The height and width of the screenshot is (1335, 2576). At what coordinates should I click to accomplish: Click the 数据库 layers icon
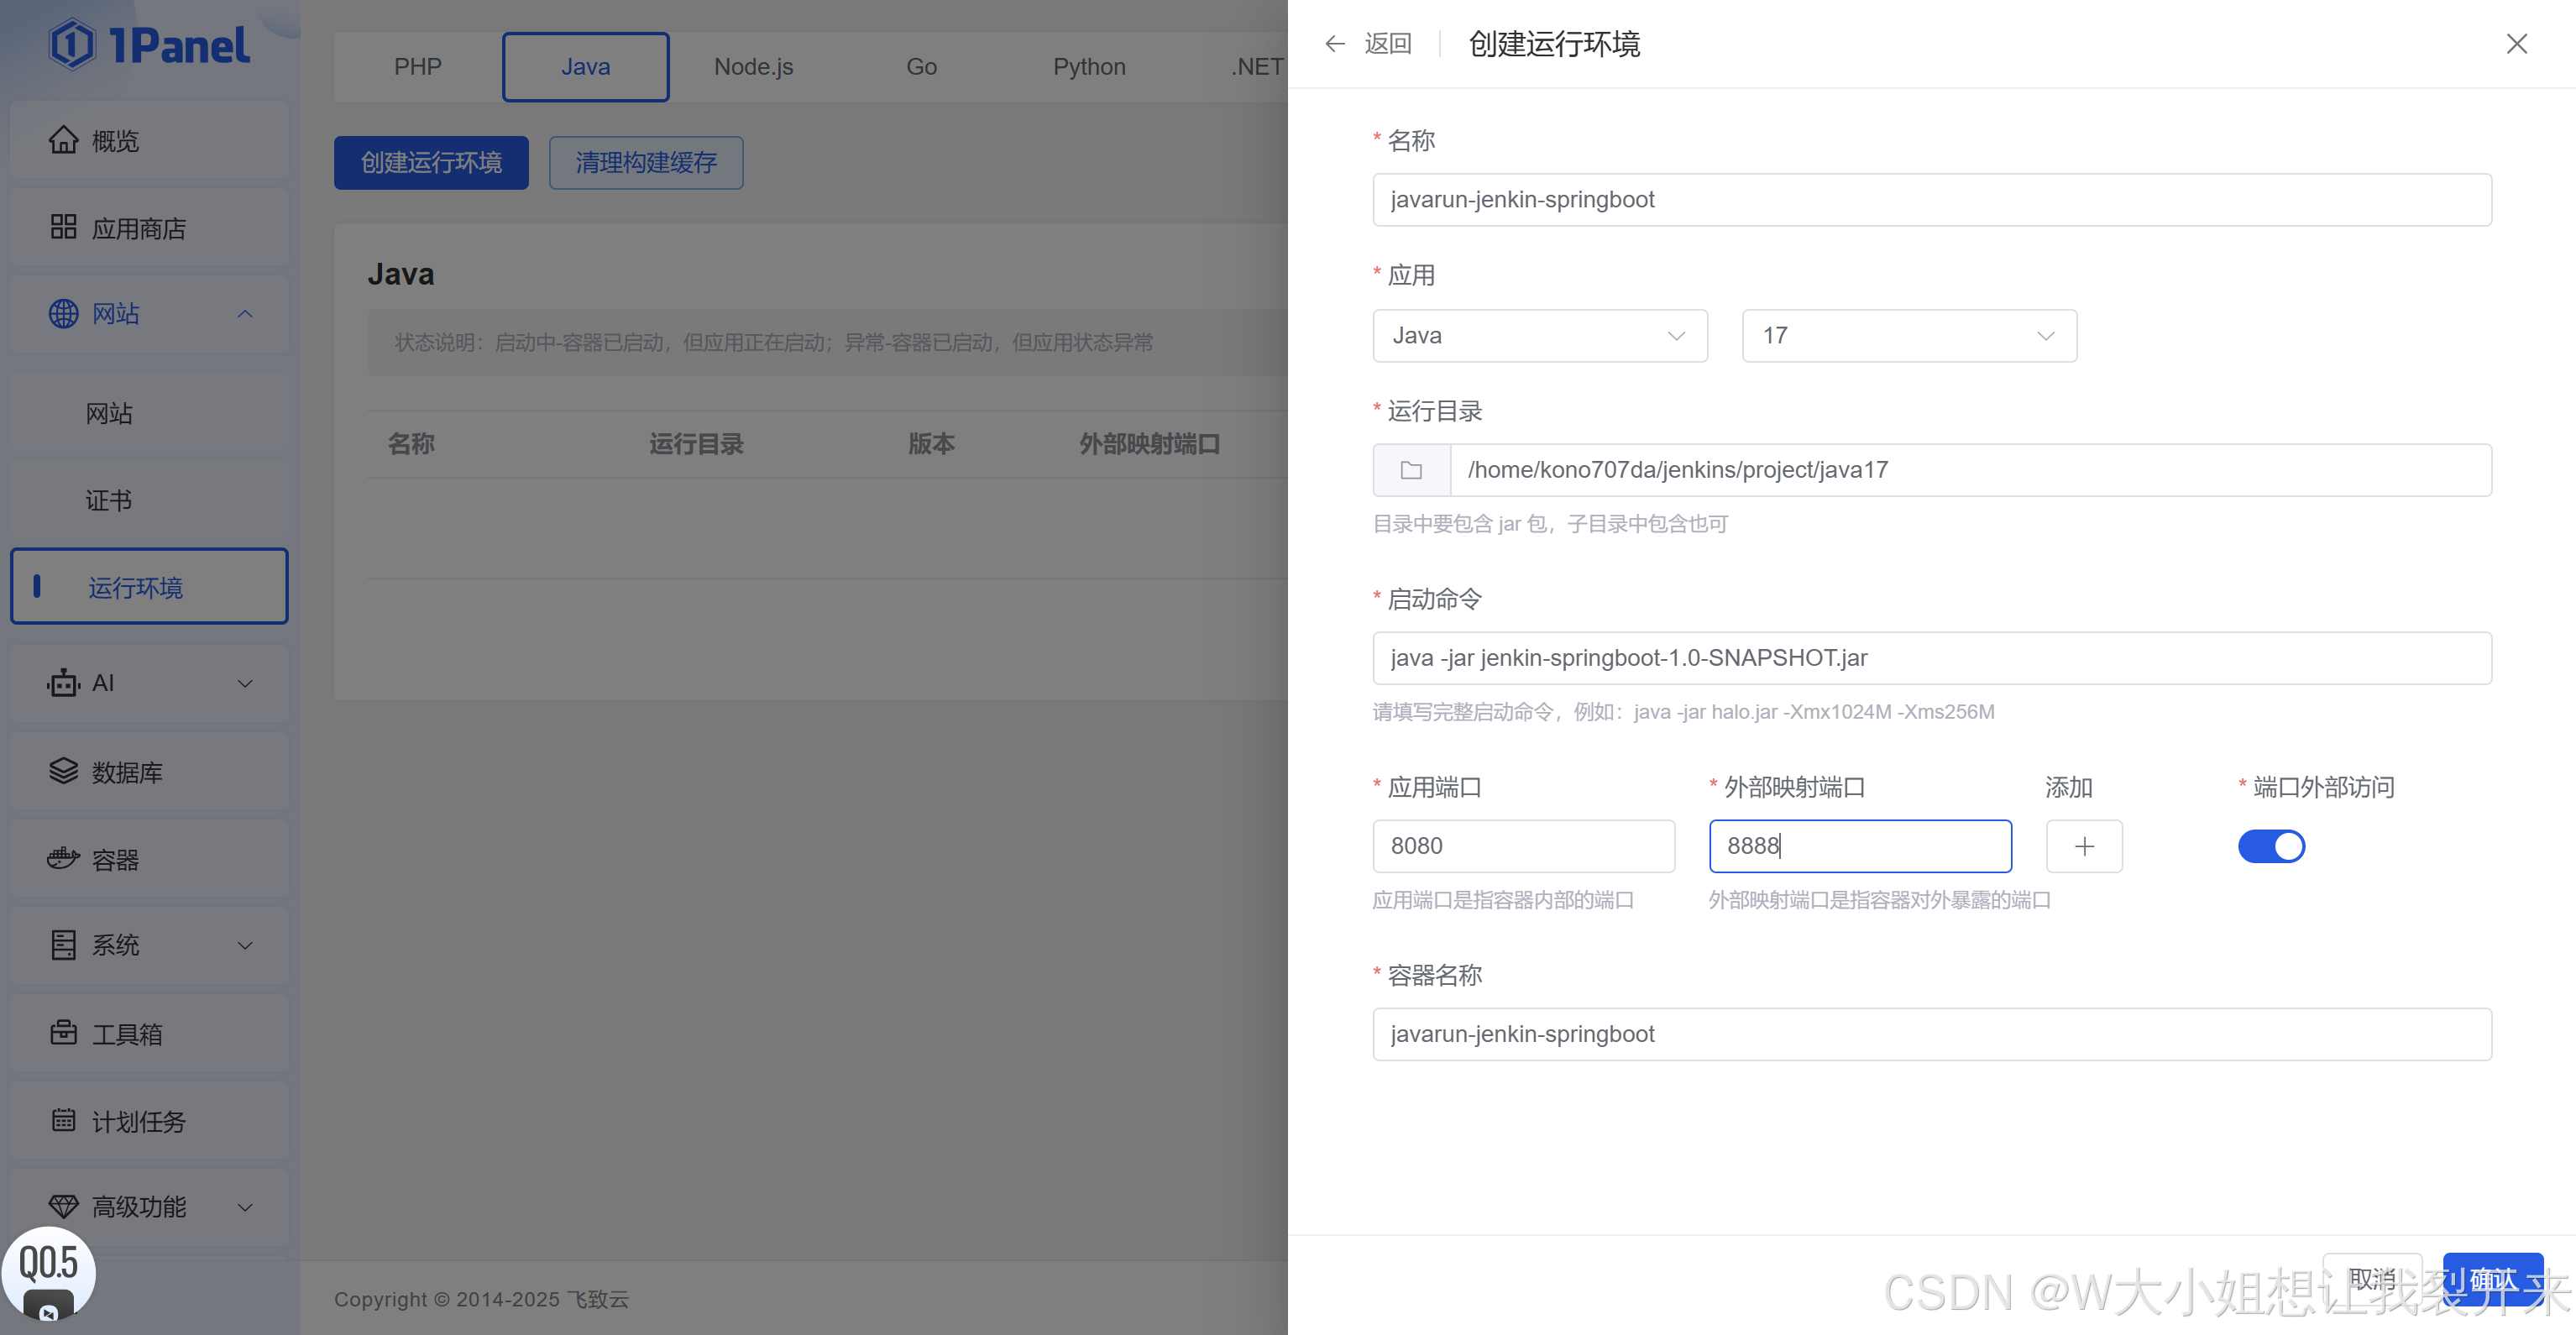63,771
